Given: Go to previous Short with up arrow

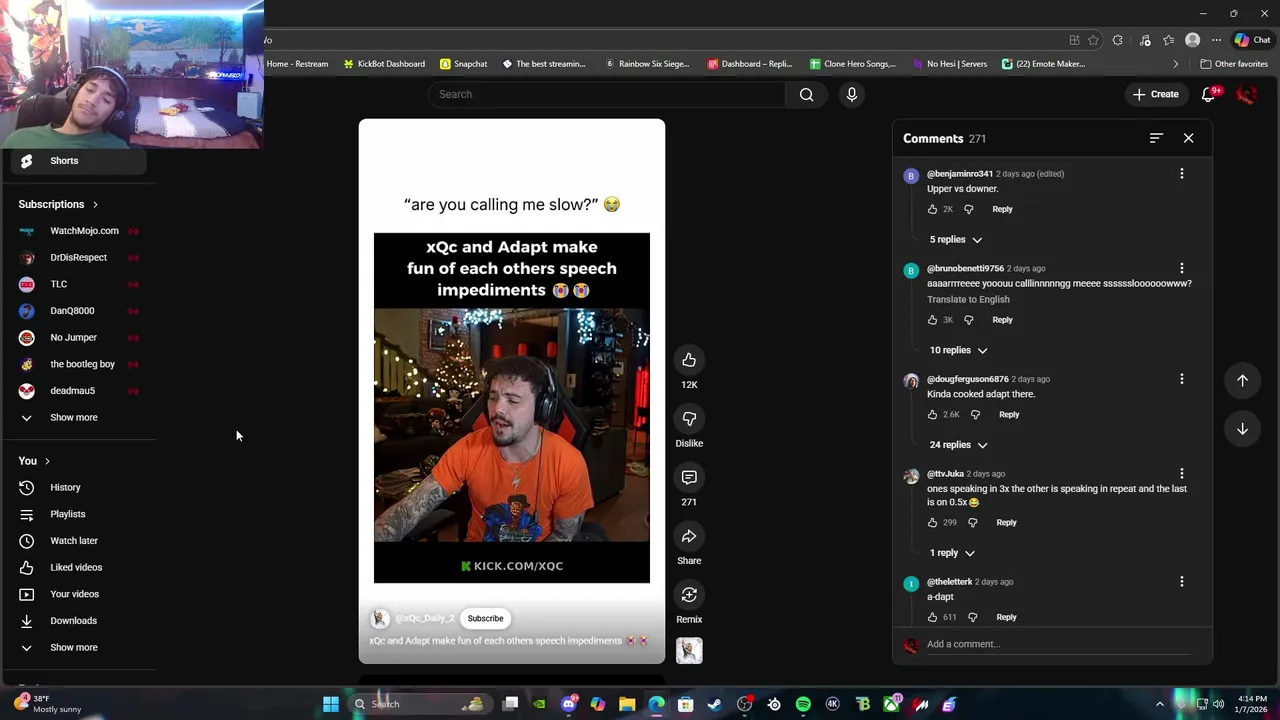Looking at the screenshot, I should (1242, 380).
